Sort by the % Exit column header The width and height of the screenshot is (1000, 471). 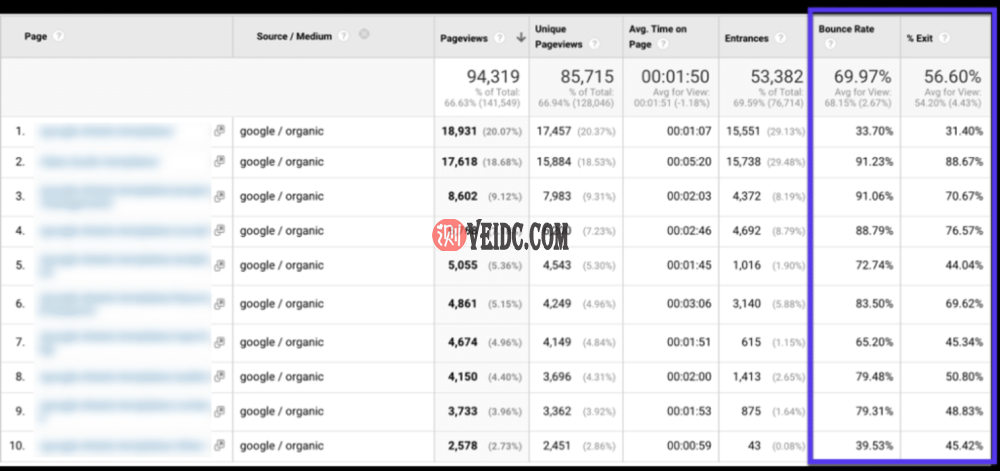coord(920,38)
